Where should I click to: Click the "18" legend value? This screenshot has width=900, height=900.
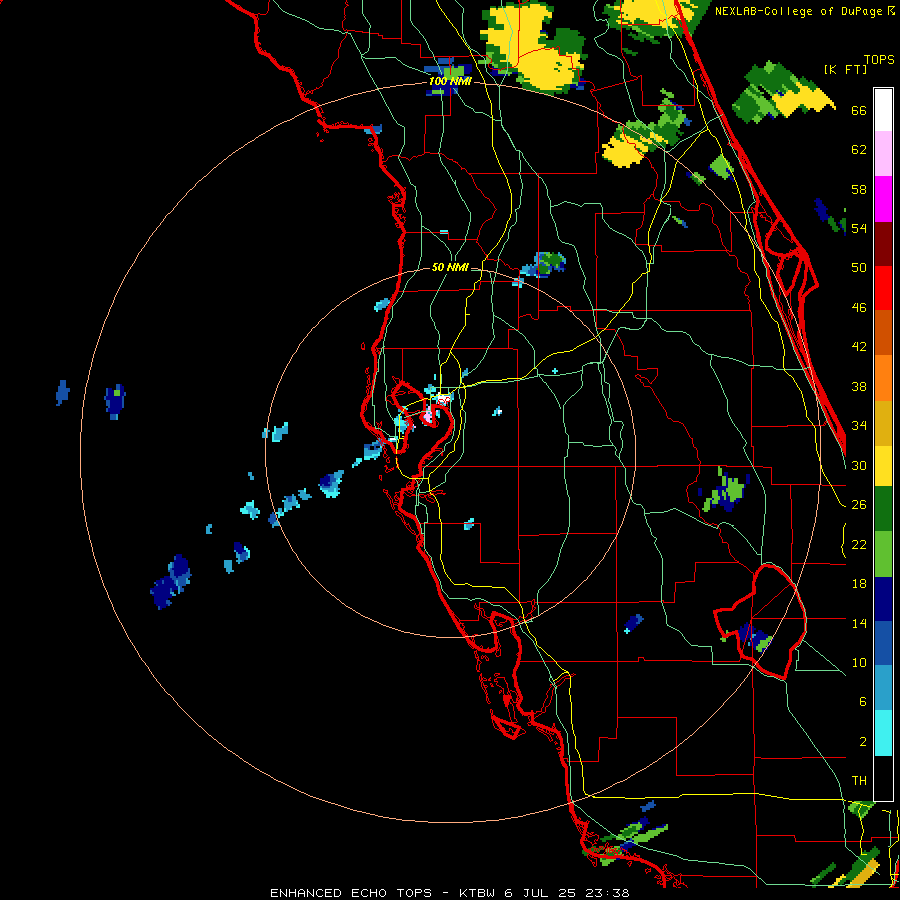click(859, 584)
